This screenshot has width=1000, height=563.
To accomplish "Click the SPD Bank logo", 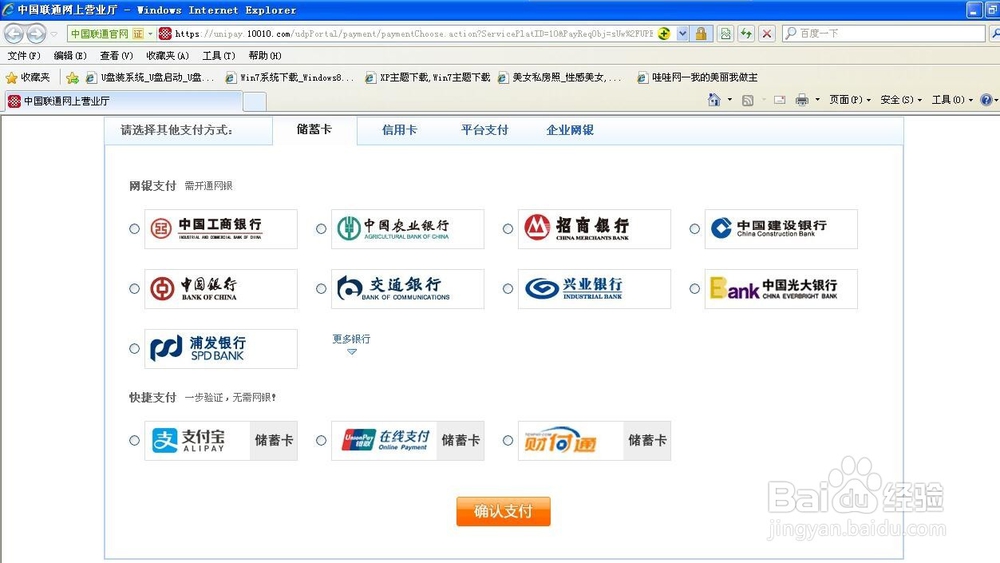I will [x=221, y=349].
